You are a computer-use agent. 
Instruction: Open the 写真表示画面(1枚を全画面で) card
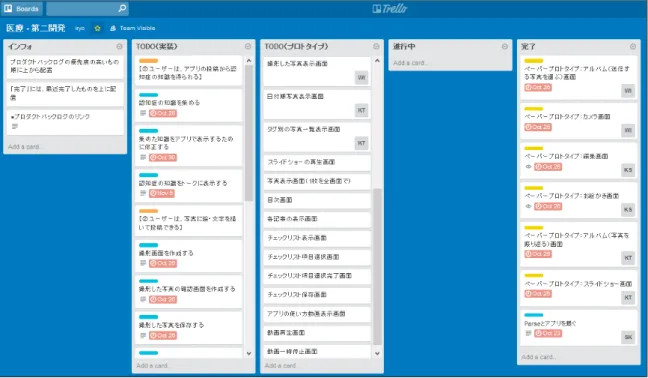pyautogui.click(x=317, y=181)
